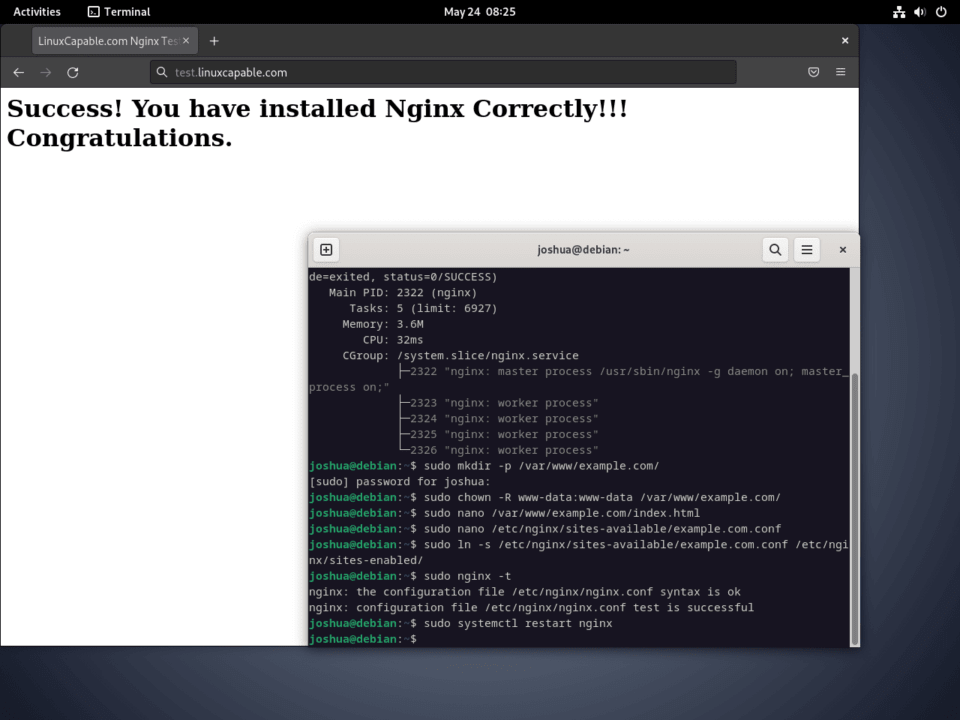
Task: Click the network status icon in top bar
Action: (x=898, y=12)
